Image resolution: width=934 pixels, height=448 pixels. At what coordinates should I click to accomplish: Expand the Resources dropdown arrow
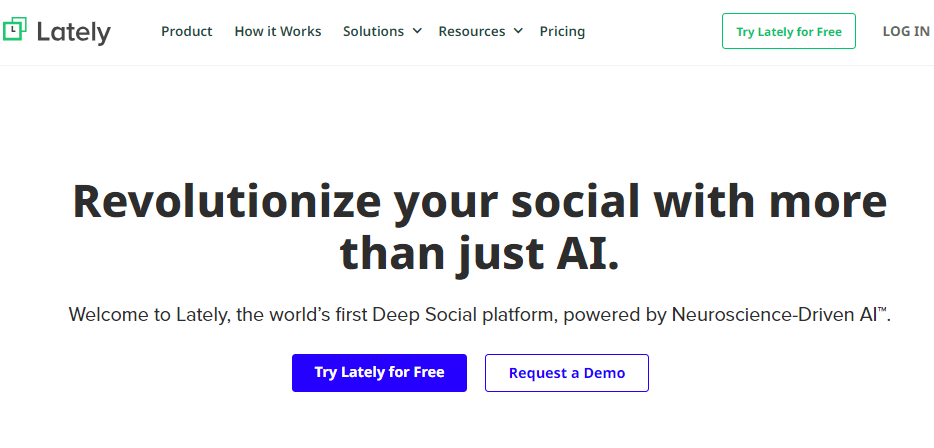(x=518, y=31)
